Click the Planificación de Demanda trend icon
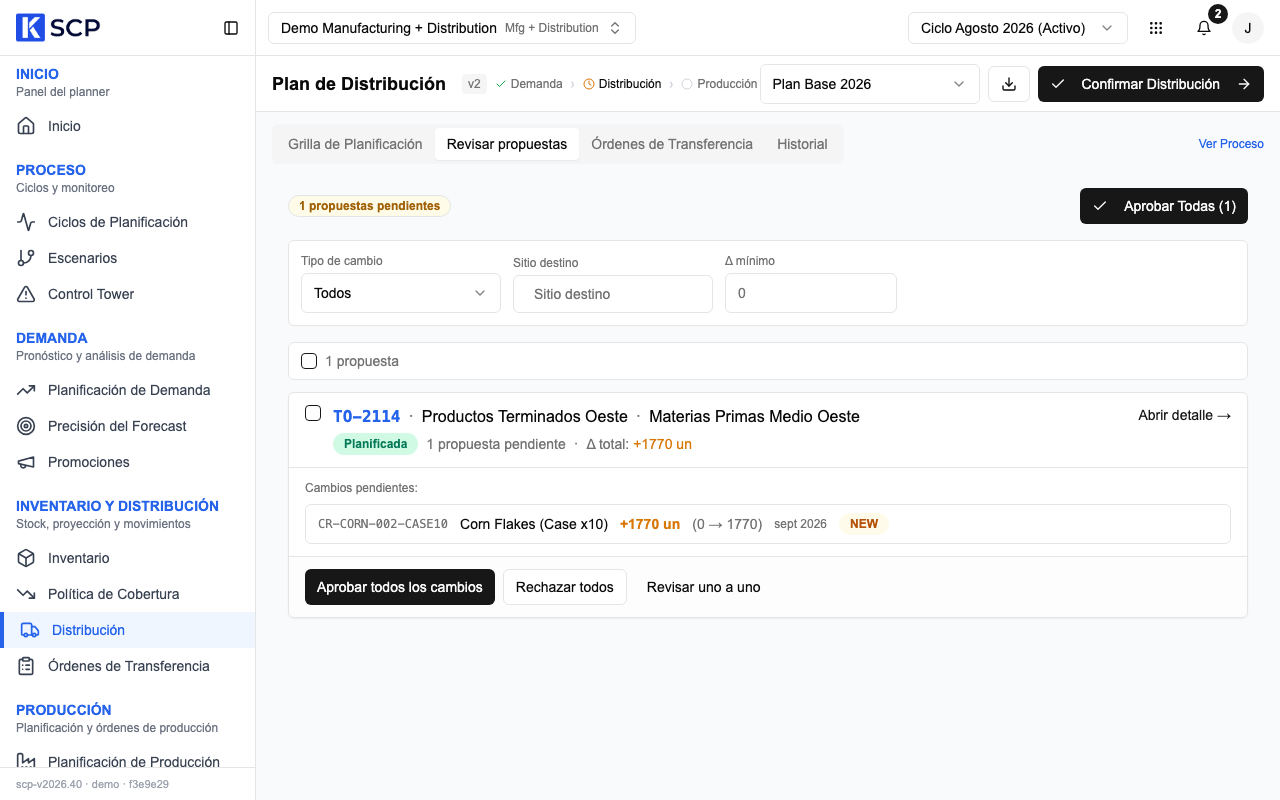The image size is (1280, 800). coord(27,390)
